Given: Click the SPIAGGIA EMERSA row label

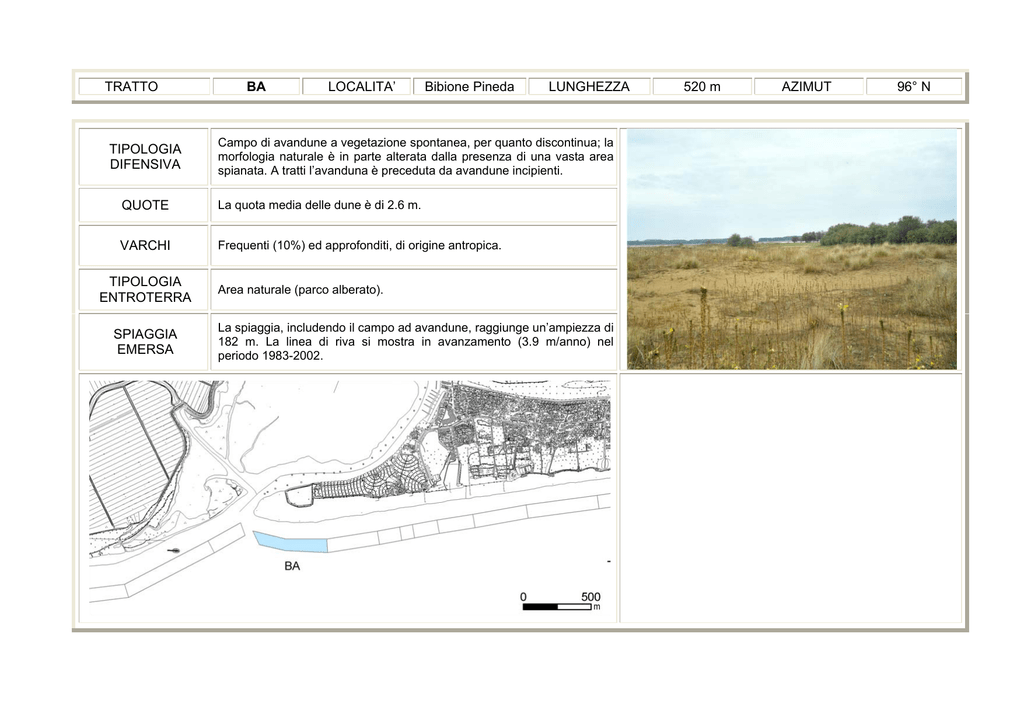Looking at the screenshot, I should click(144, 341).
